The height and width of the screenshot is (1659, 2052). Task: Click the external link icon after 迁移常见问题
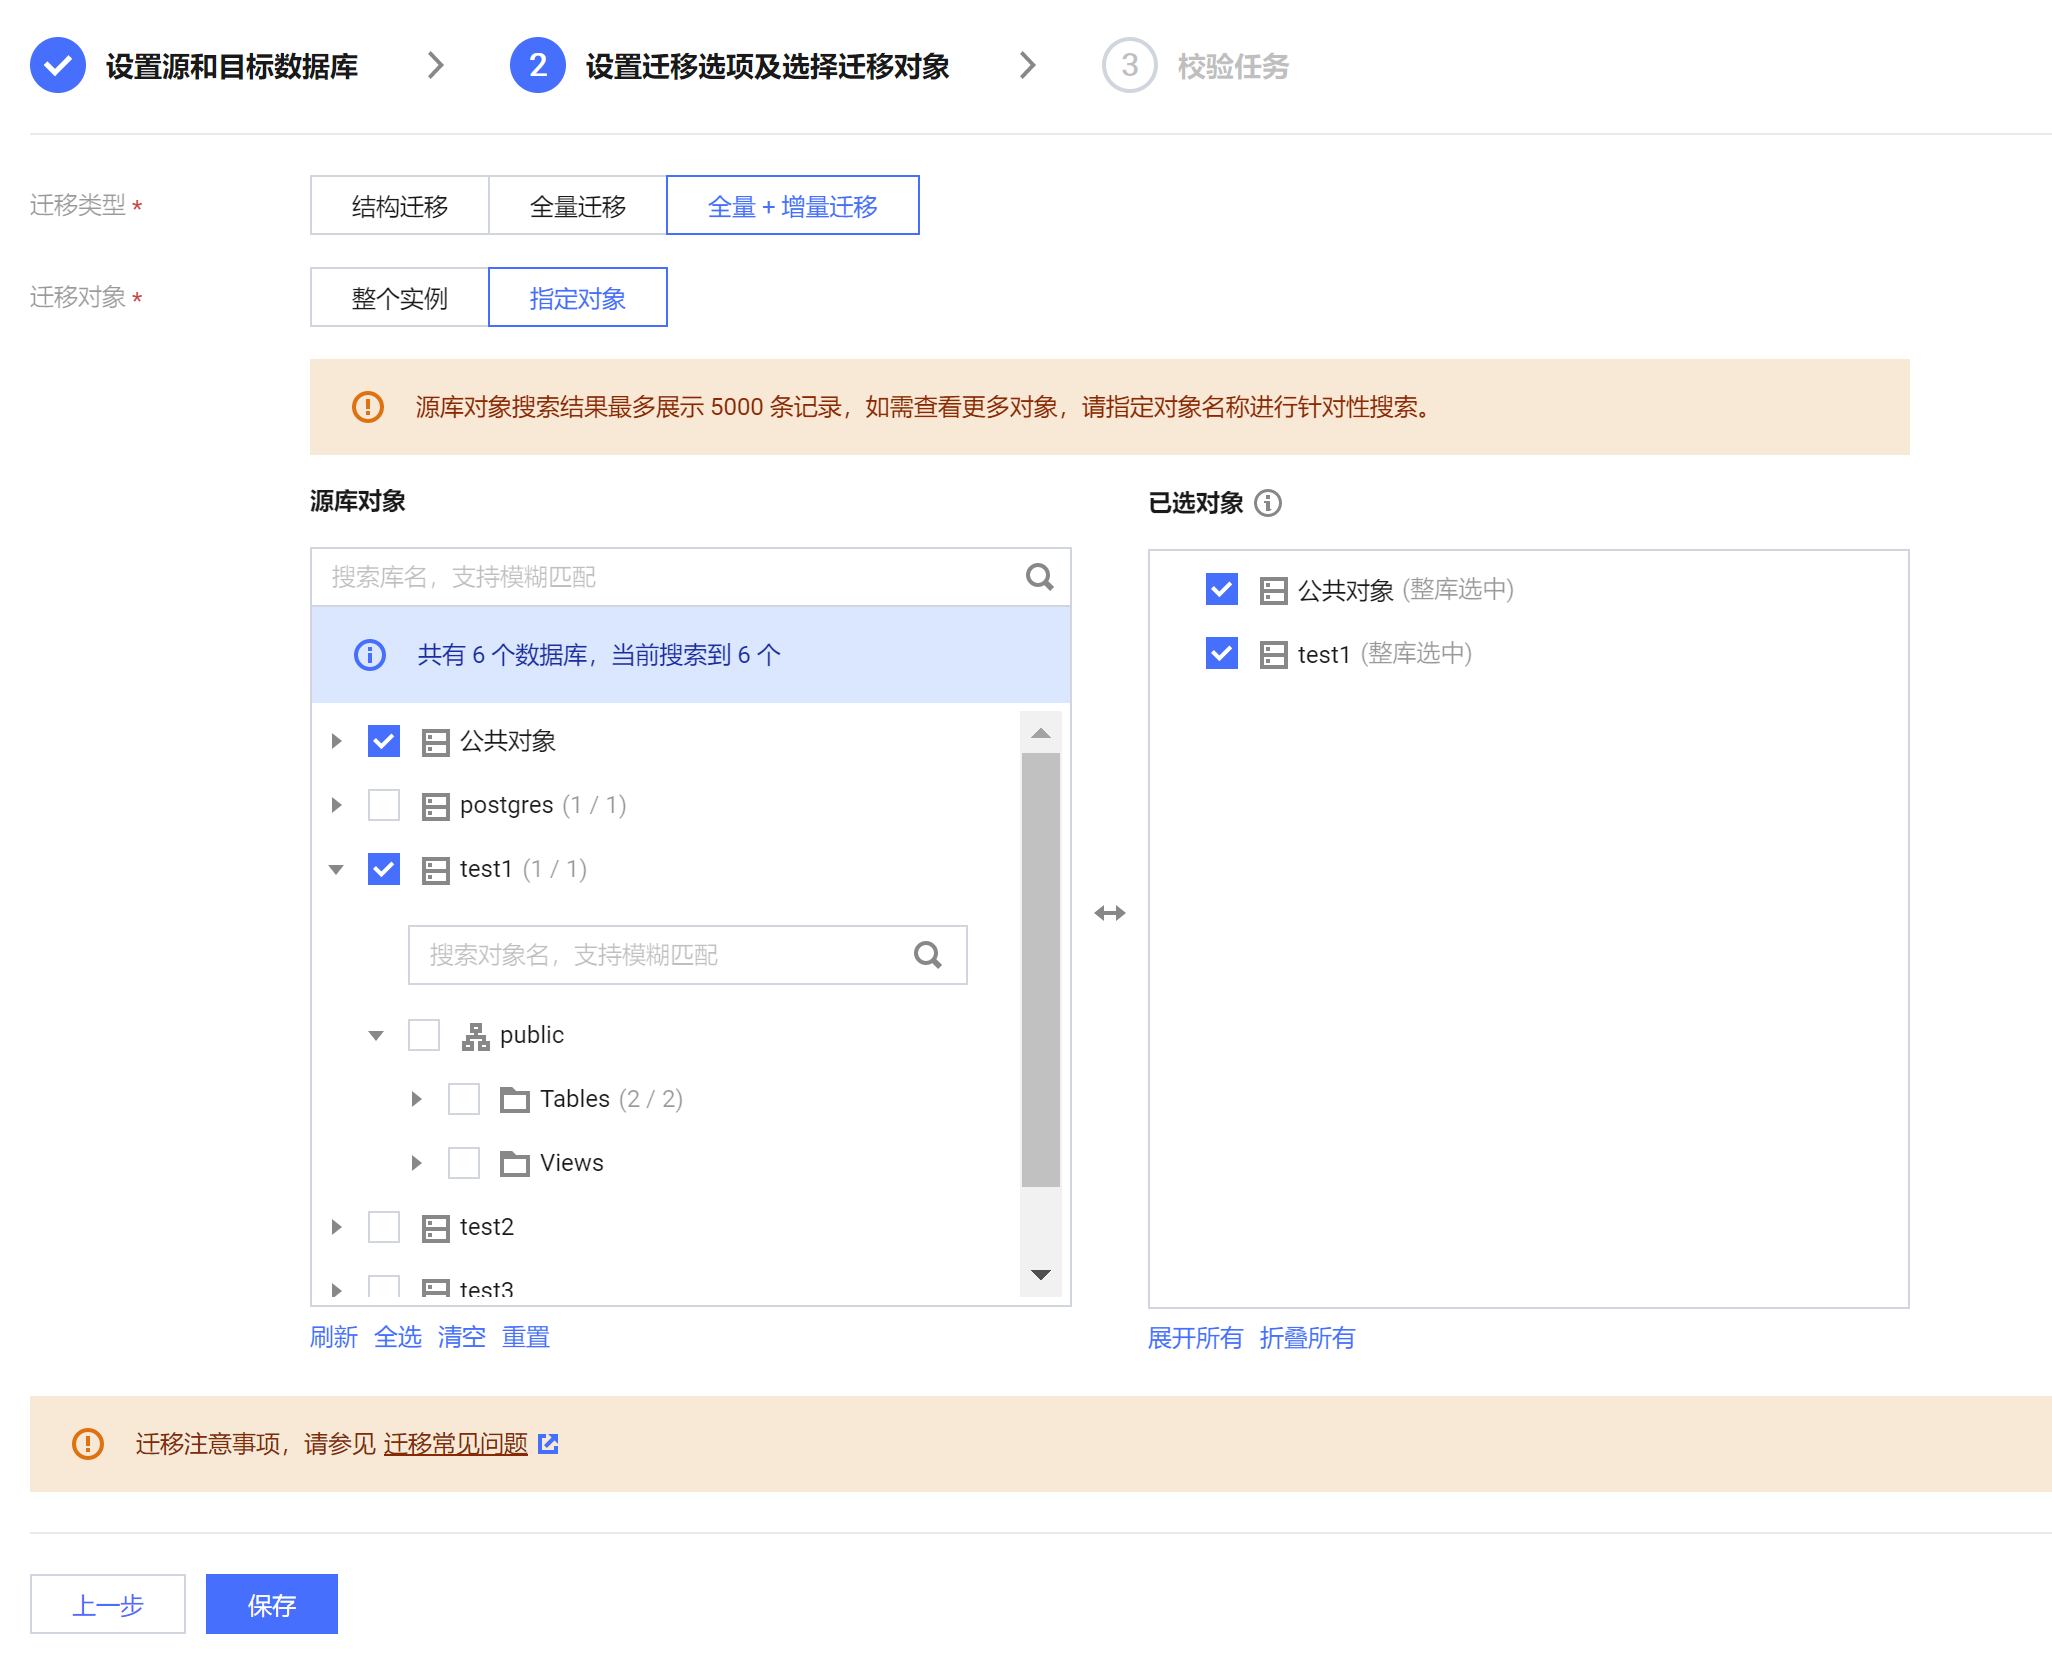548,1443
